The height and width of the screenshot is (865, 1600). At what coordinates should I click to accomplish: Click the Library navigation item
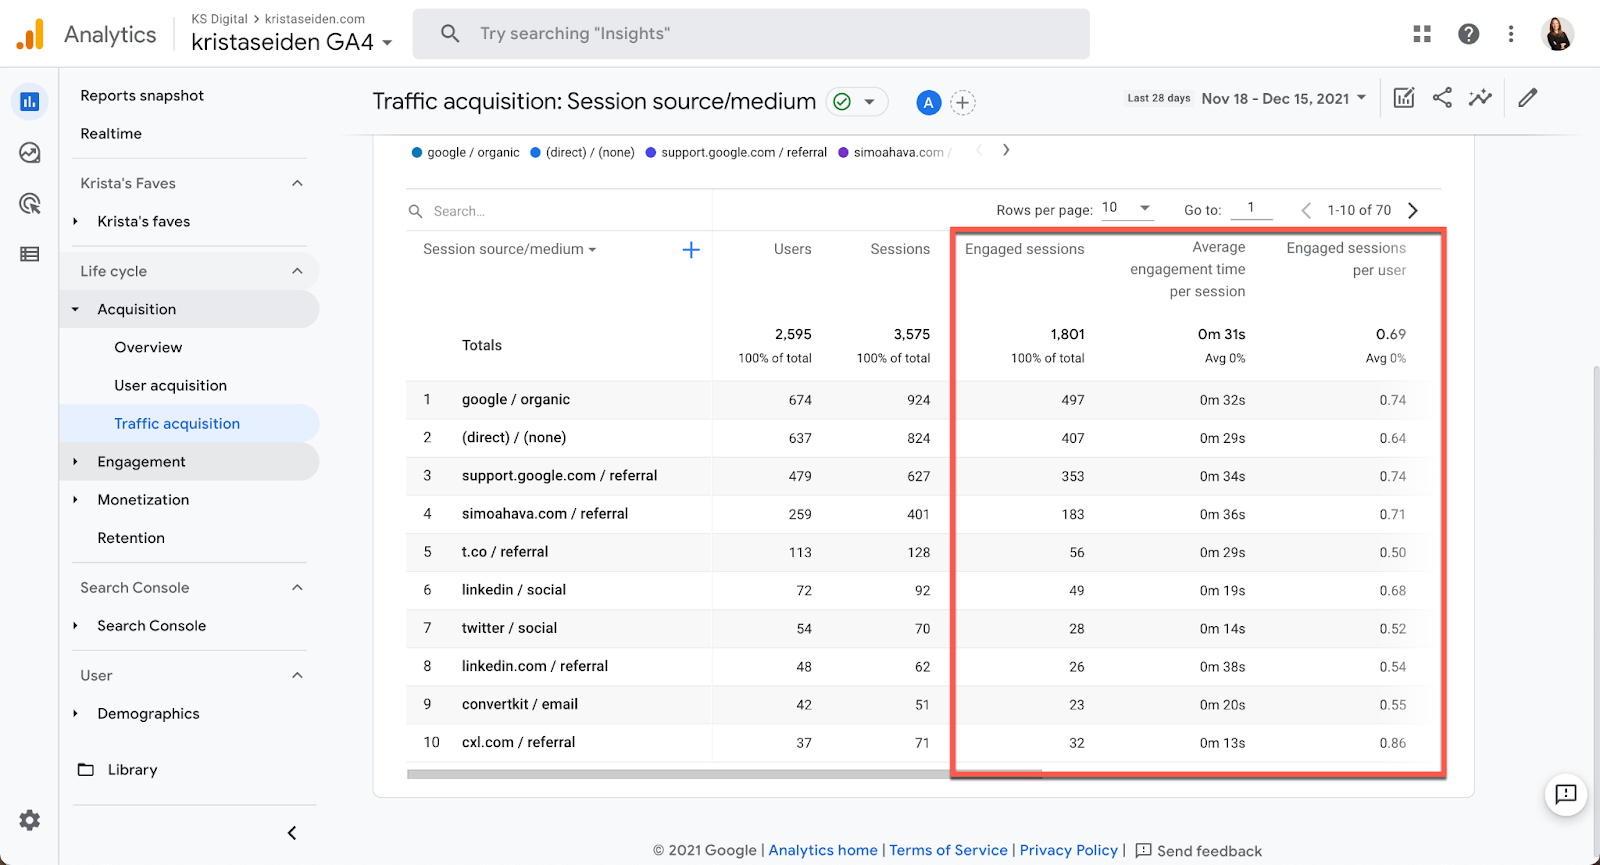coord(133,770)
